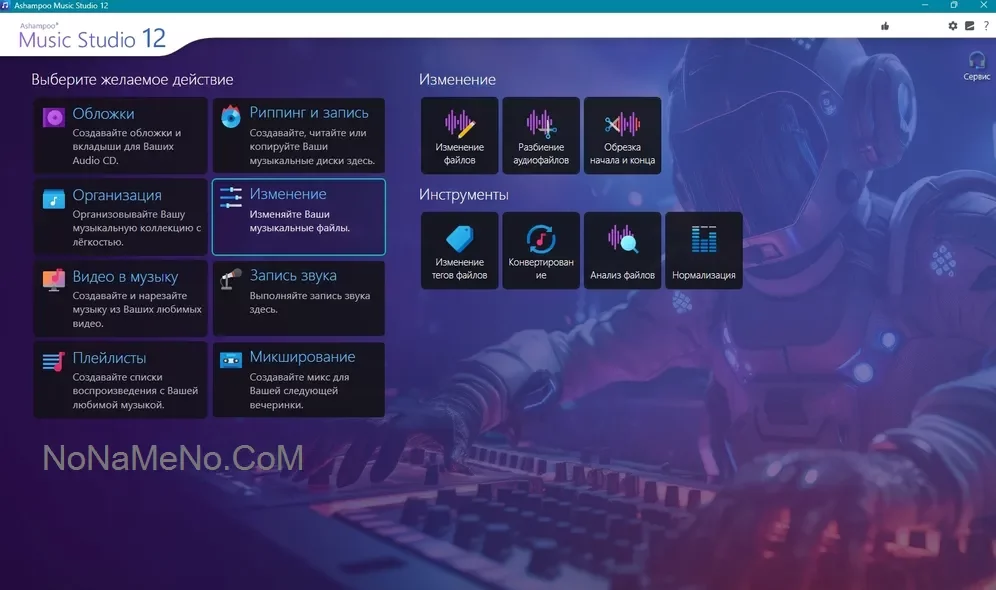
Task: Open settings via the gear icon
Action: point(953,26)
